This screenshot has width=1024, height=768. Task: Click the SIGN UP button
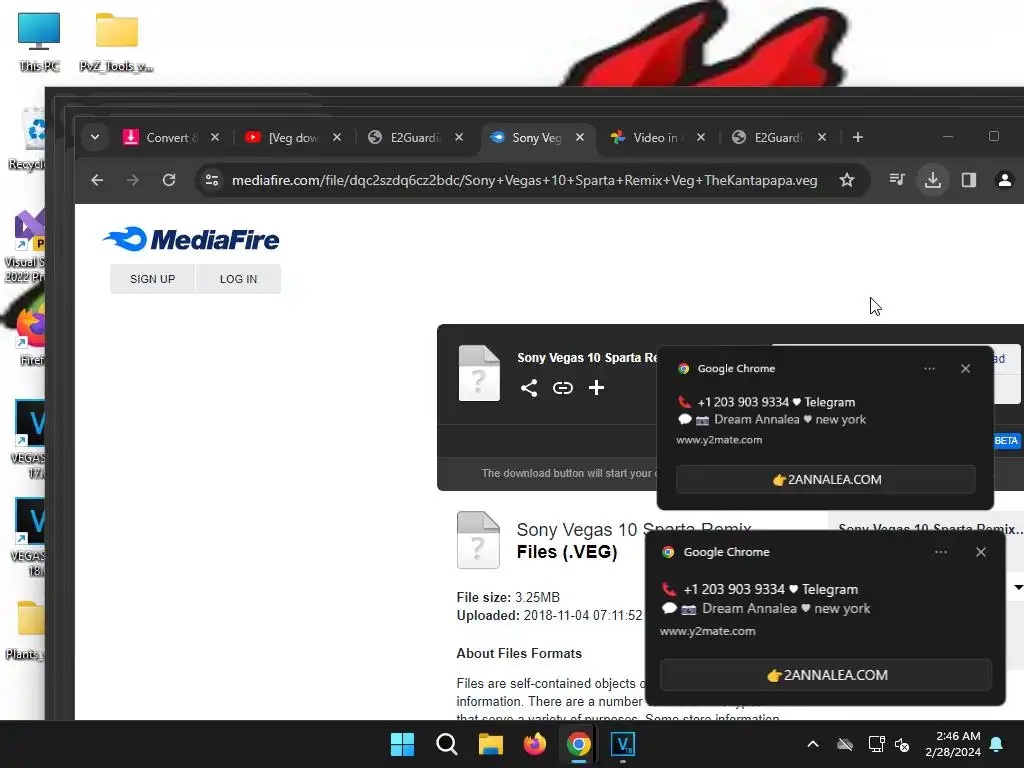click(152, 279)
